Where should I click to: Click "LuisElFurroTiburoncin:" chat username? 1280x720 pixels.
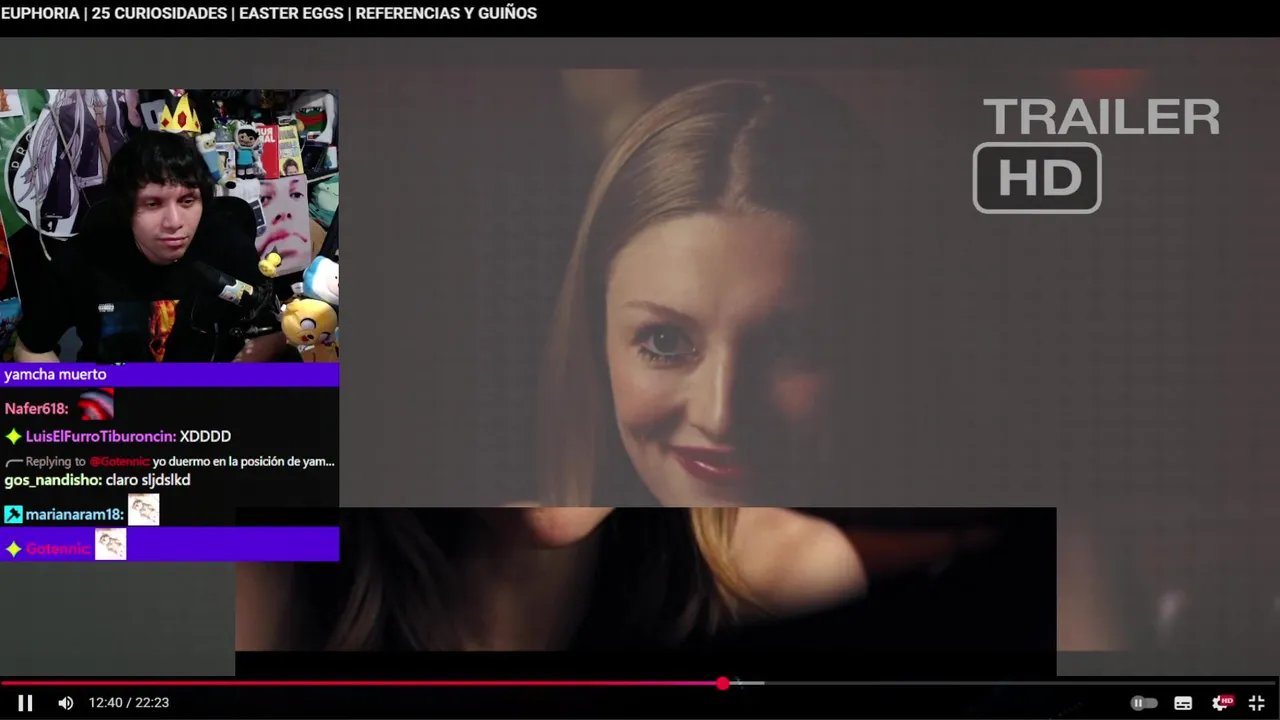100,436
